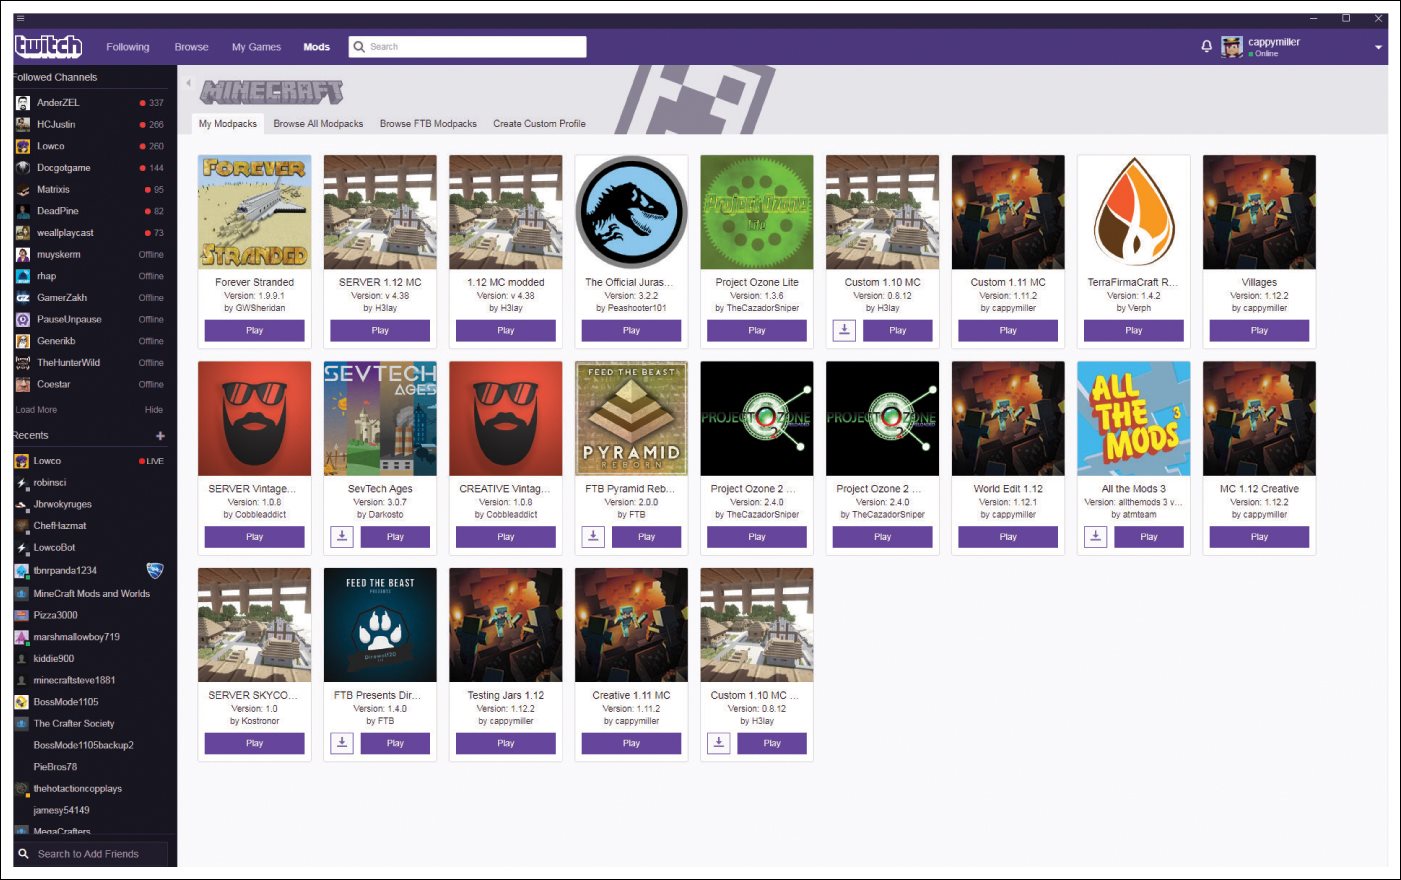This screenshot has width=1401, height=880.
Task: Play the World Edit 1.12 modpack
Action: coord(1008,537)
